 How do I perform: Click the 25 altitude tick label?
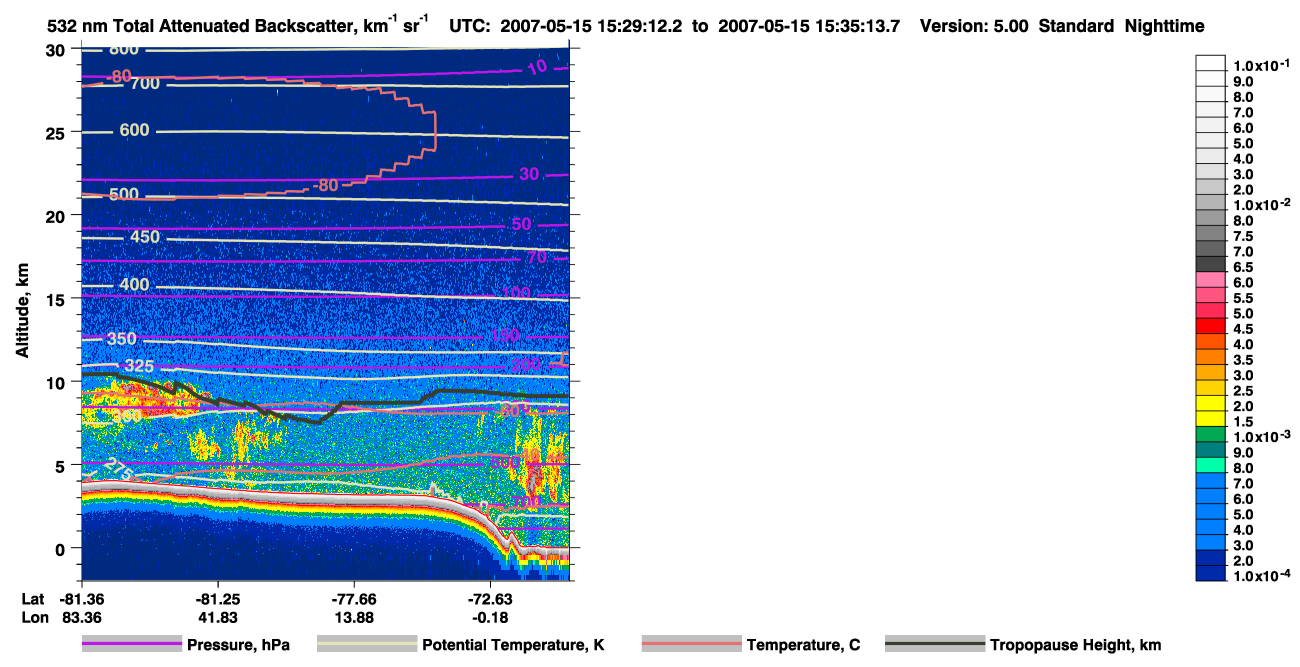pyautogui.click(x=56, y=132)
